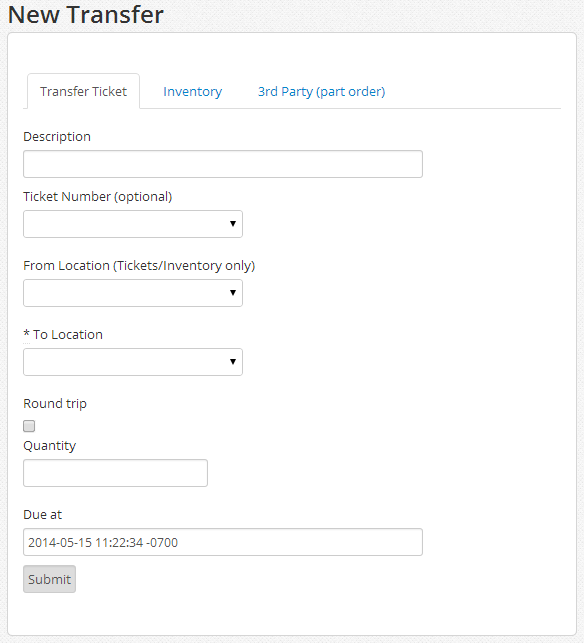Click the "From Location (Tickets/Inventory only)" label
Screen dimensions: 584x643
139,265
